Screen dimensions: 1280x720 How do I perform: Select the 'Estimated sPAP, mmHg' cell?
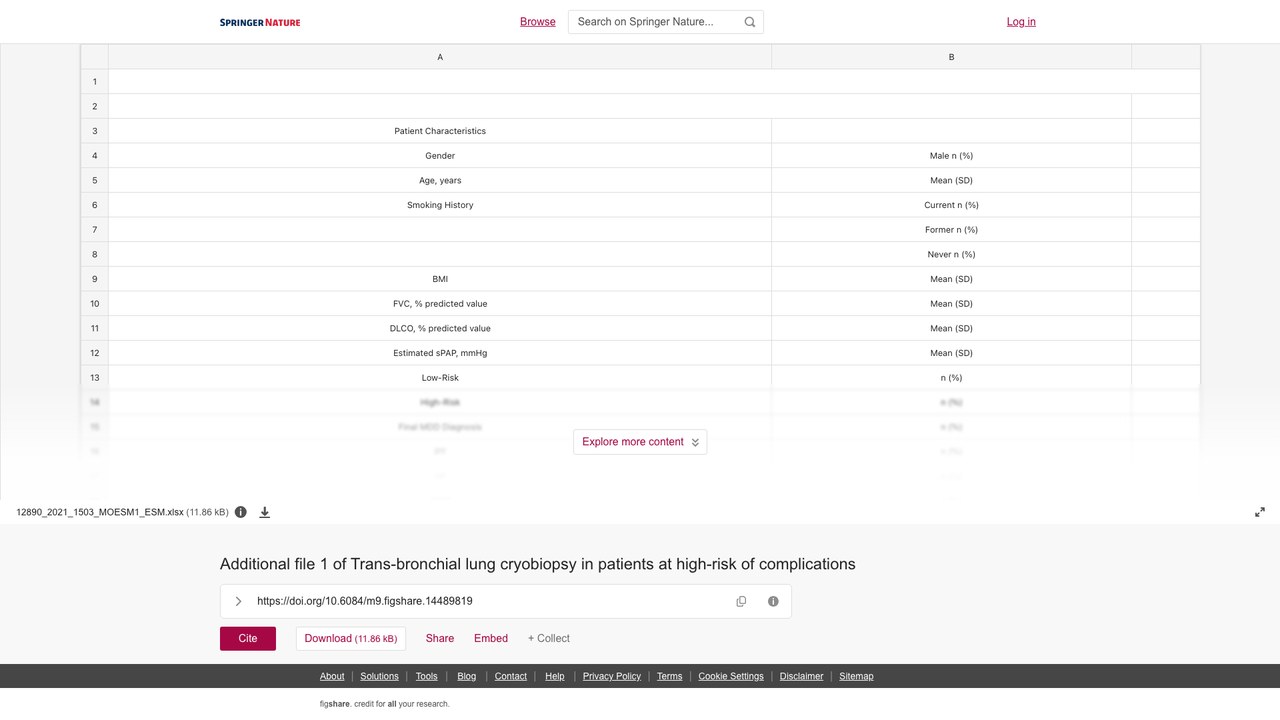(440, 353)
